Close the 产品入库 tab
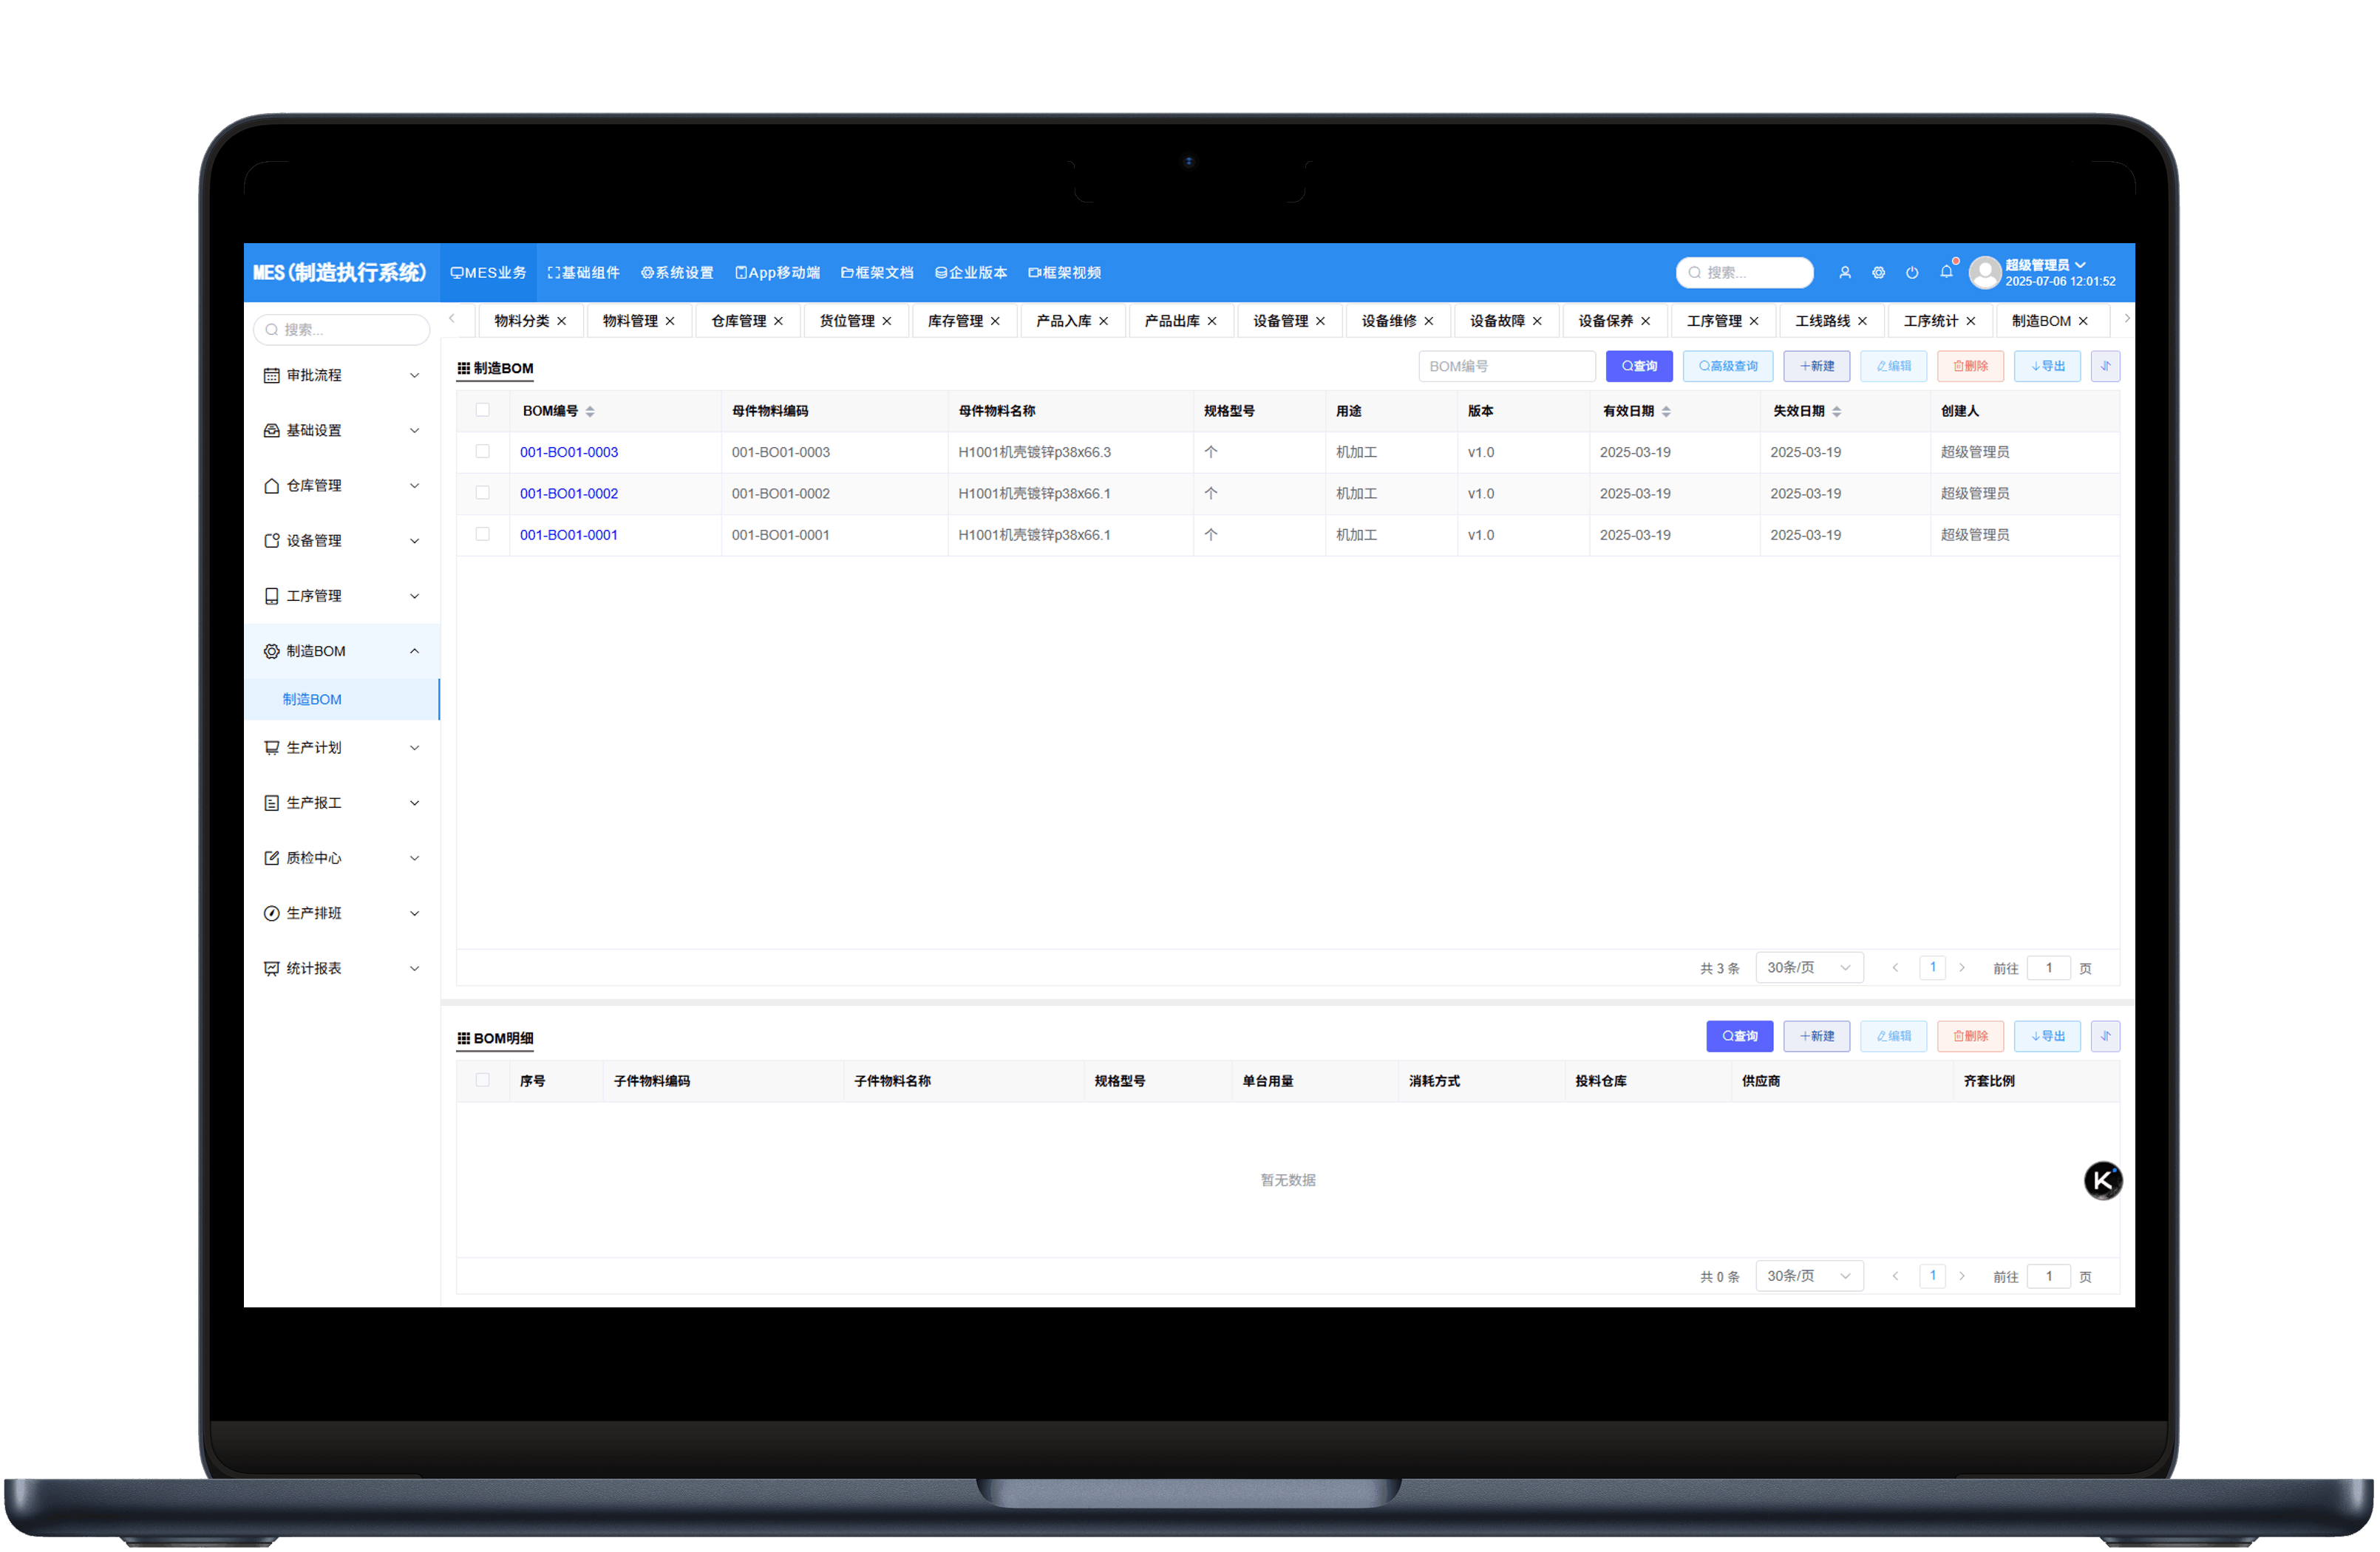 (x=1104, y=321)
